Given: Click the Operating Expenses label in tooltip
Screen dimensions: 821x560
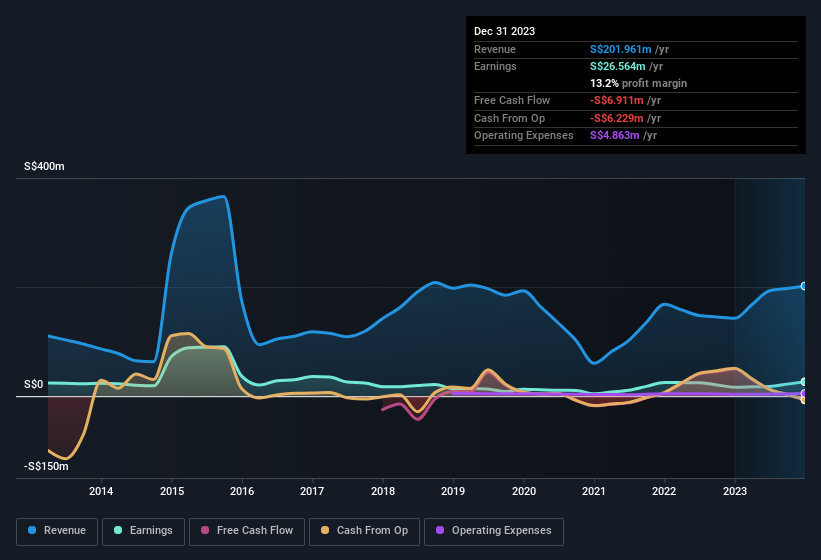Looking at the screenshot, I should 524,136.
